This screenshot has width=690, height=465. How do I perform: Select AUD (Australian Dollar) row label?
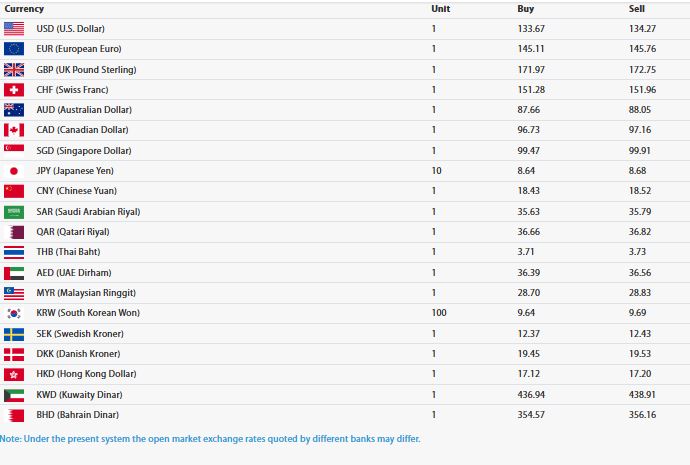click(x=84, y=110)
